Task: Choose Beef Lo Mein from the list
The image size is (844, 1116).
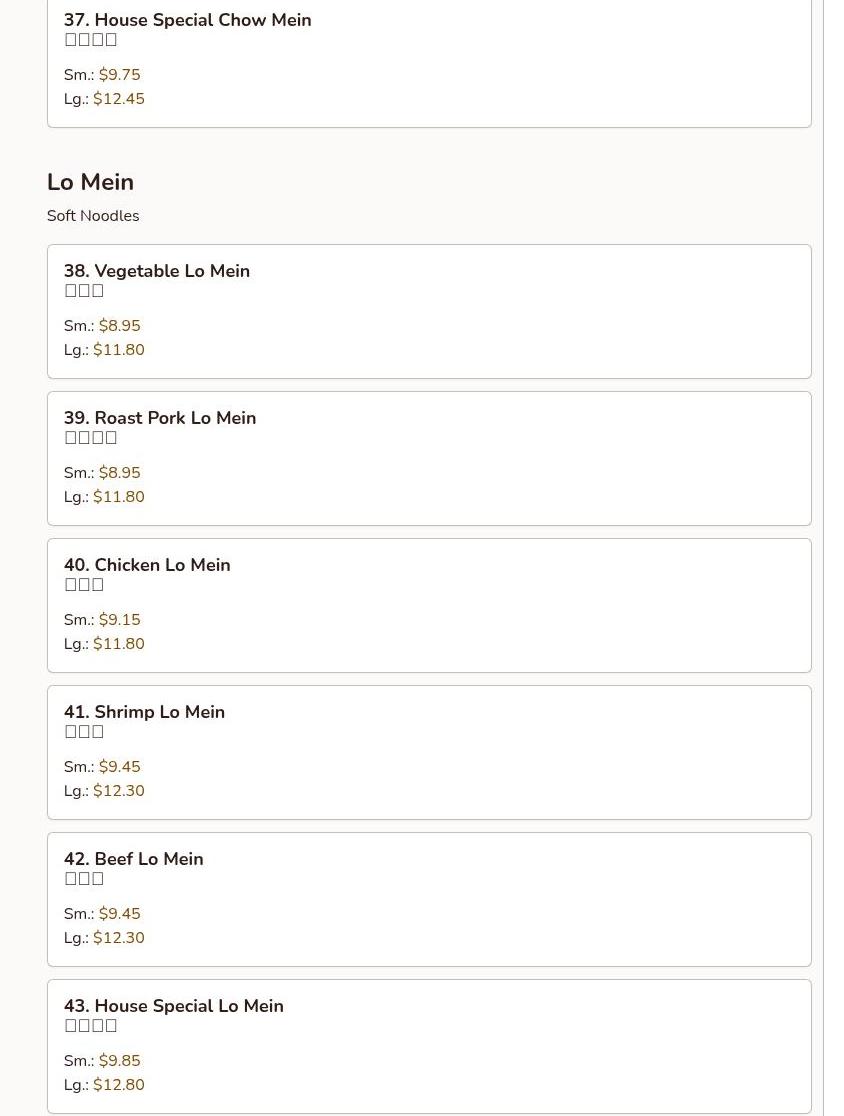Action: tap(134, 859)
